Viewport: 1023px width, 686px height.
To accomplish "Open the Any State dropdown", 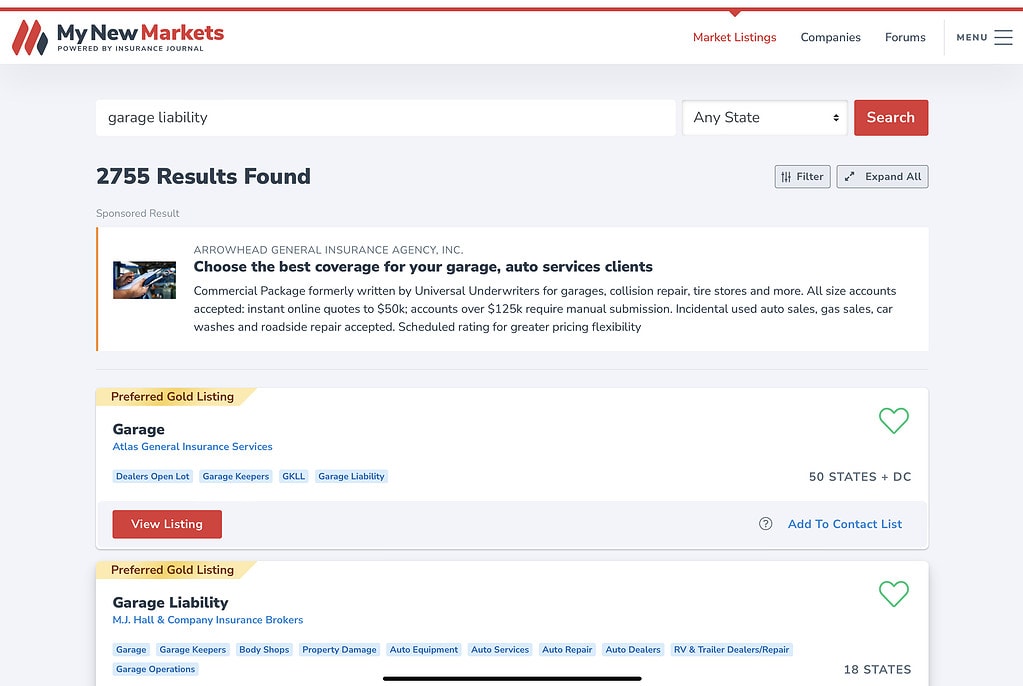I will tap(765, 117).
